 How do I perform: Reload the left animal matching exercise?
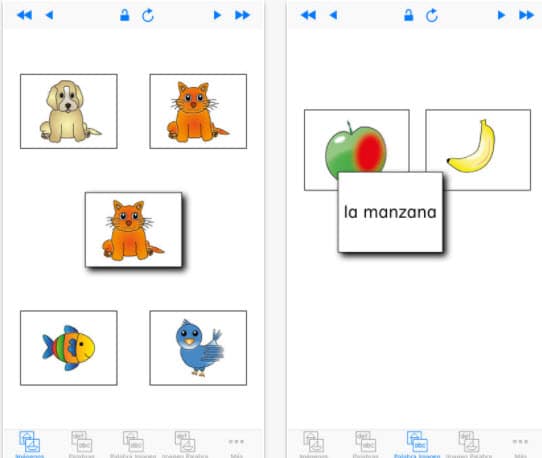point(148,16)
